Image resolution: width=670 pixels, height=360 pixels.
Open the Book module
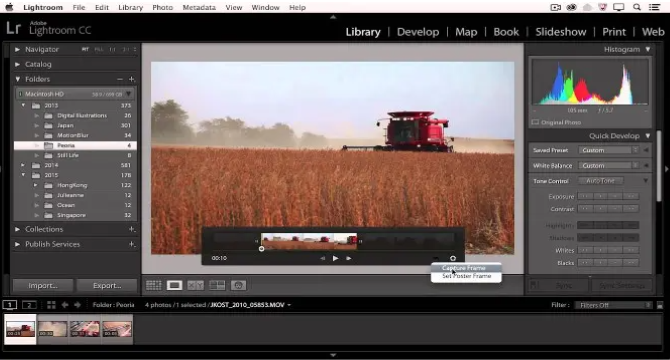click(506, 32)
